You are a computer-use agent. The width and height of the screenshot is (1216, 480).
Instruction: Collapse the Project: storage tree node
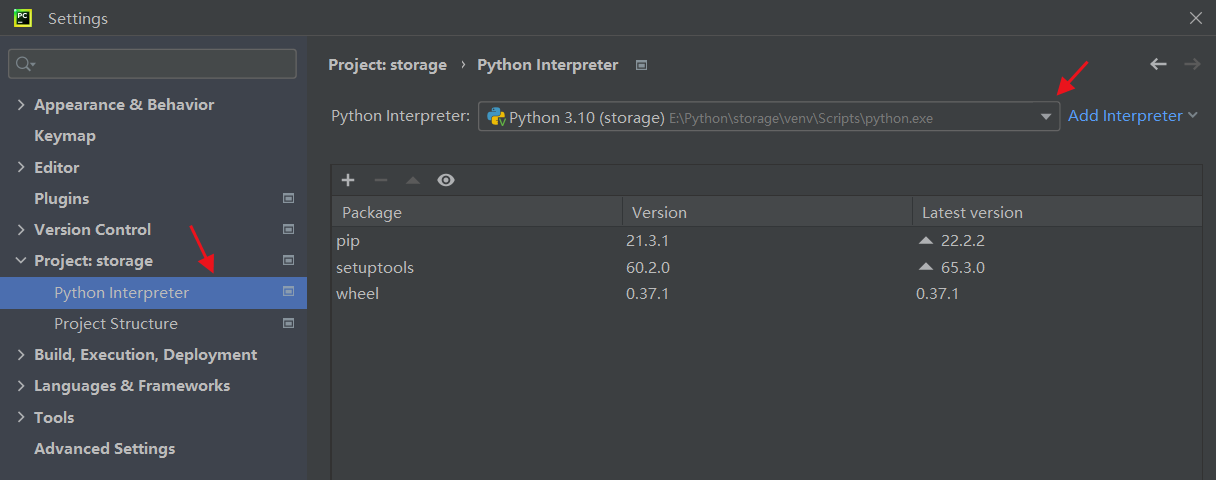point(21,261)
